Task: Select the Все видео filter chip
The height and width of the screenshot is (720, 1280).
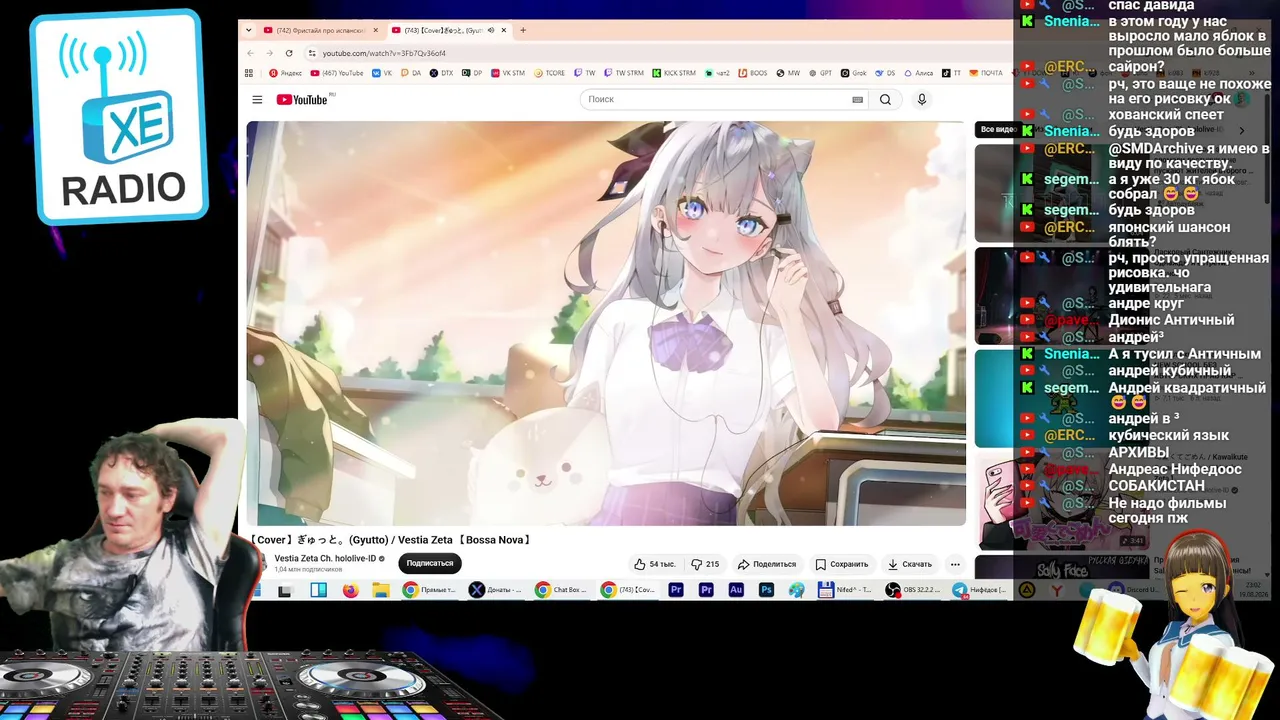Action: coord(997,129)
